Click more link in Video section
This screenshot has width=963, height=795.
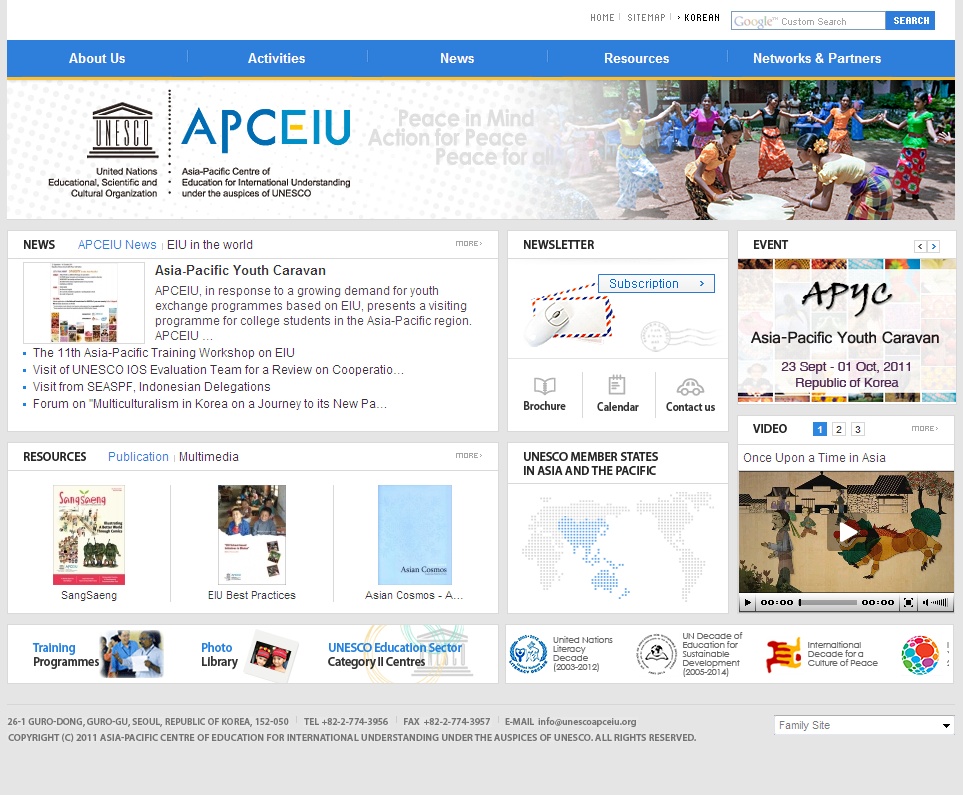click(924, 429)
